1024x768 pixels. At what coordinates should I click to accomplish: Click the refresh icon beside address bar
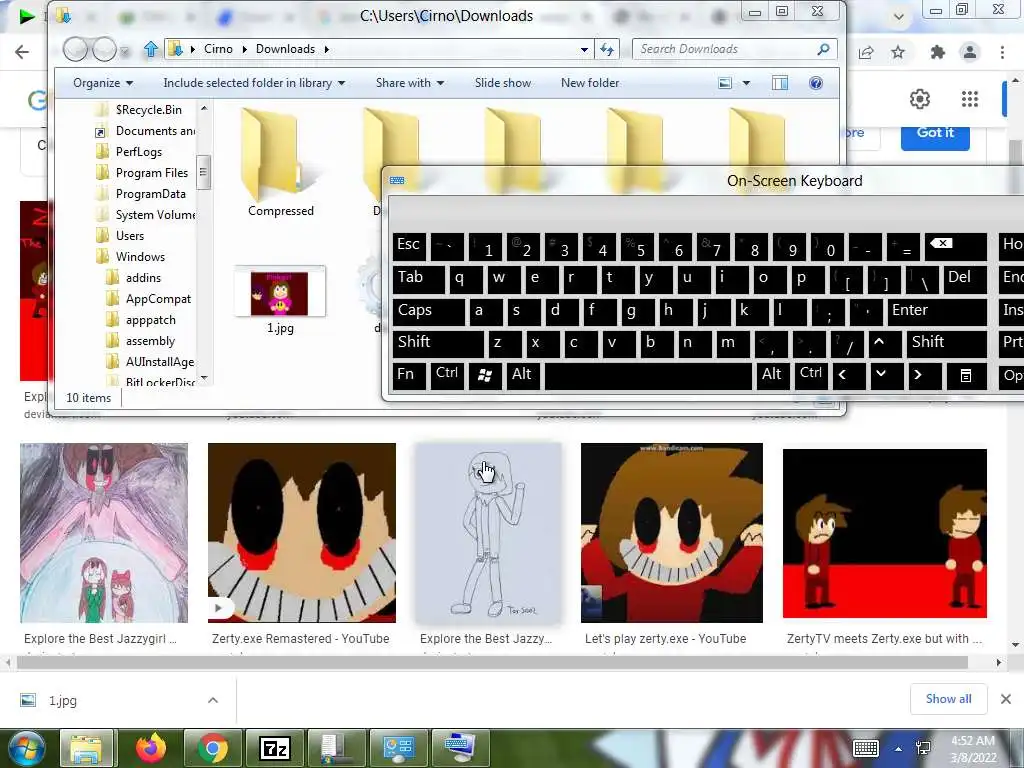[607, 49]
